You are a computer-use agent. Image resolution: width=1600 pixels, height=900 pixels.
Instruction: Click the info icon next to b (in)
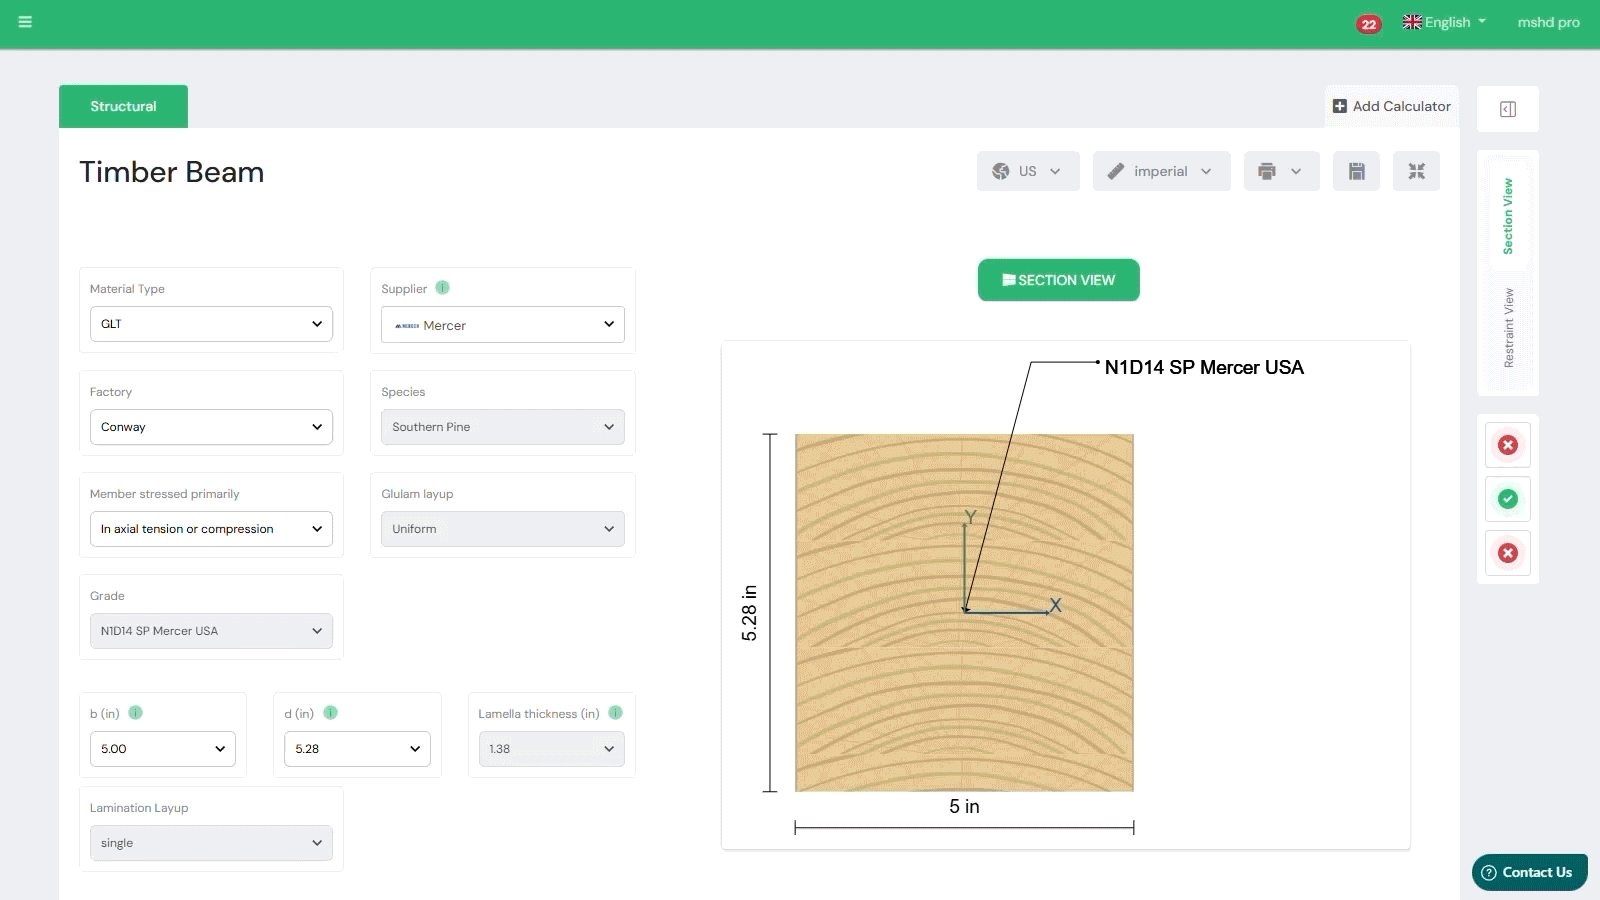point(136,713)
